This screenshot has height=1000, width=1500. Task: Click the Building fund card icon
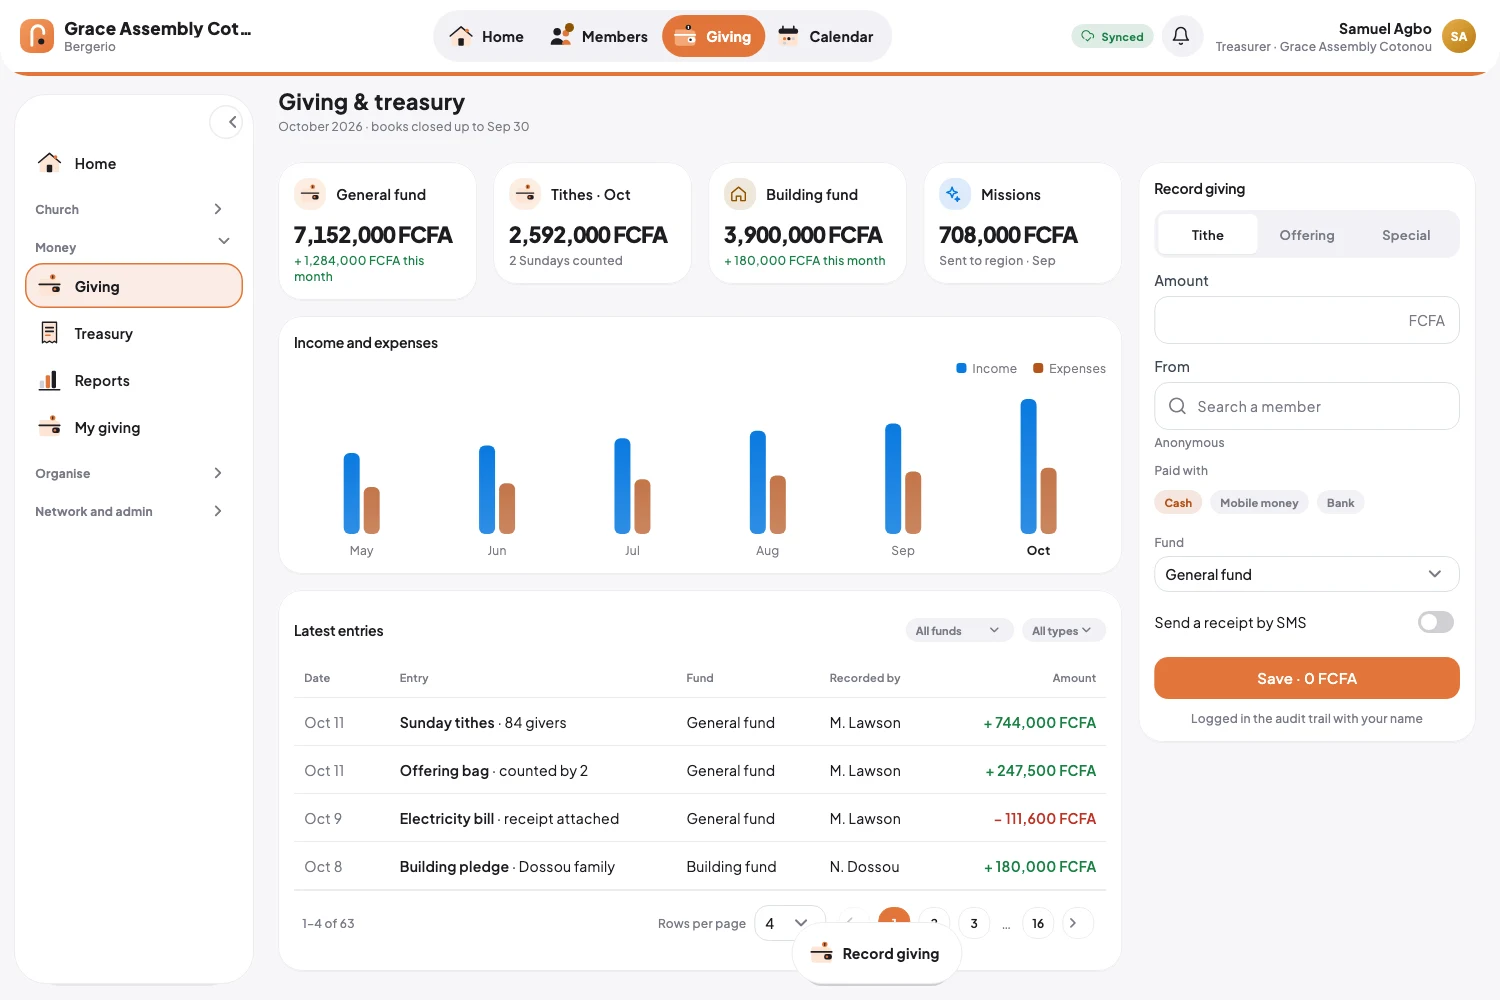[739, 194]
